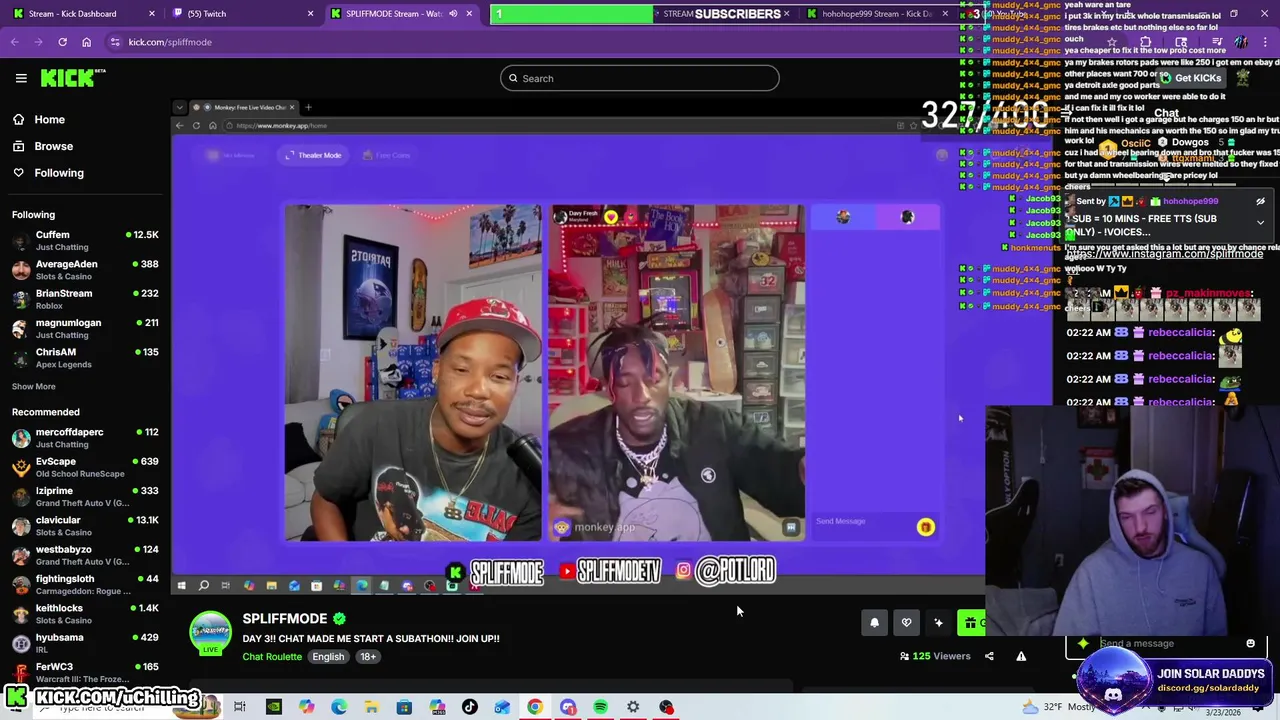Collapse pinned message with chevron
The width and height of the screenshot is (1280, 720).
point(1260,222)
